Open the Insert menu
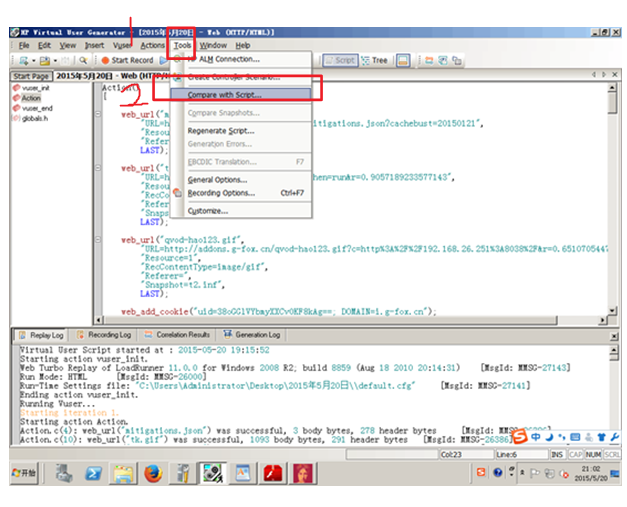 coord(94,46)
